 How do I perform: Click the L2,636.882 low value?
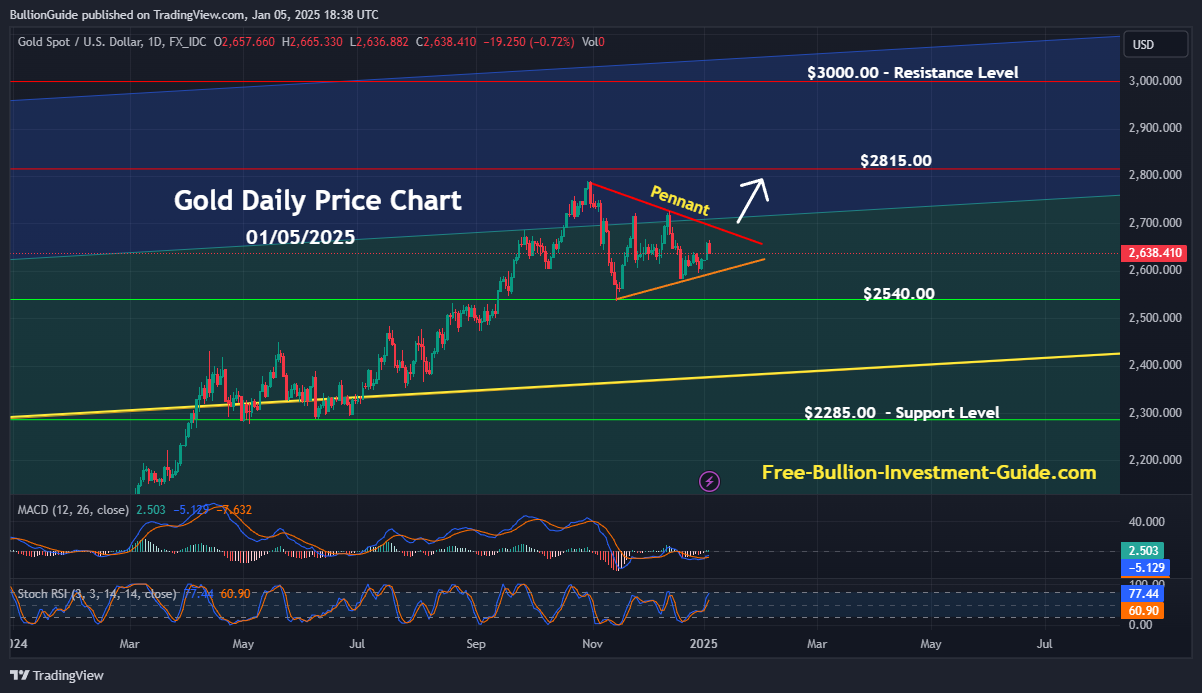[x=380, y=42]
